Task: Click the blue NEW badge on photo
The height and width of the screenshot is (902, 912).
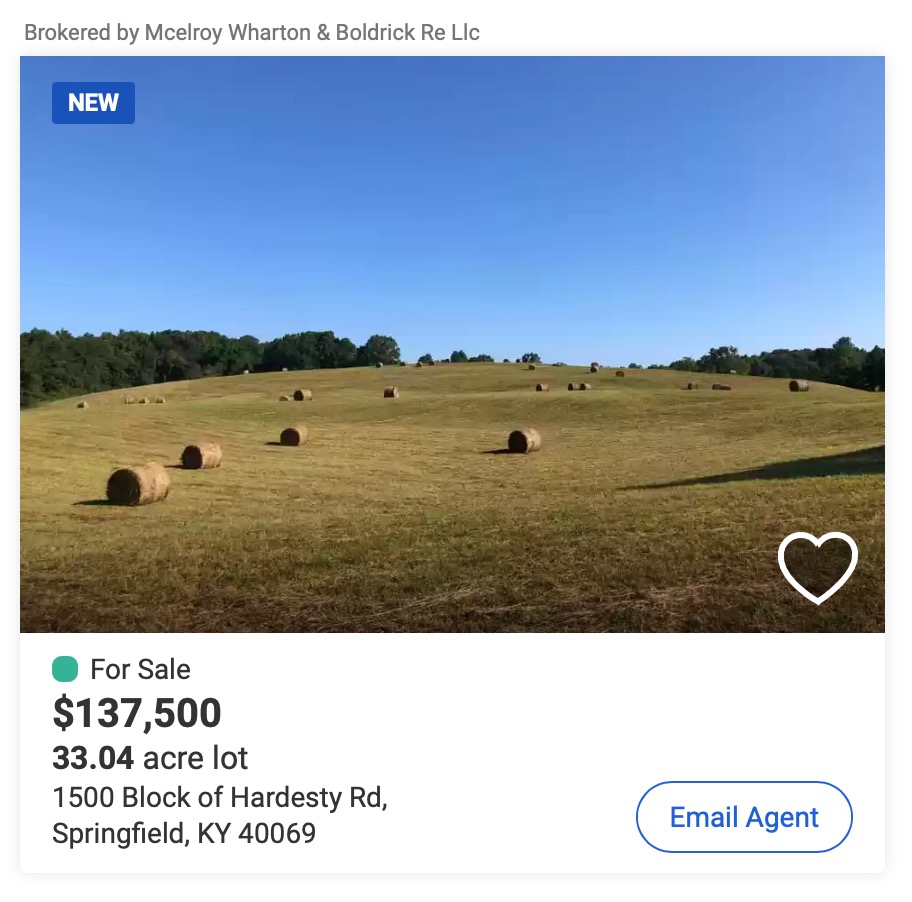Action: [93, 103]
